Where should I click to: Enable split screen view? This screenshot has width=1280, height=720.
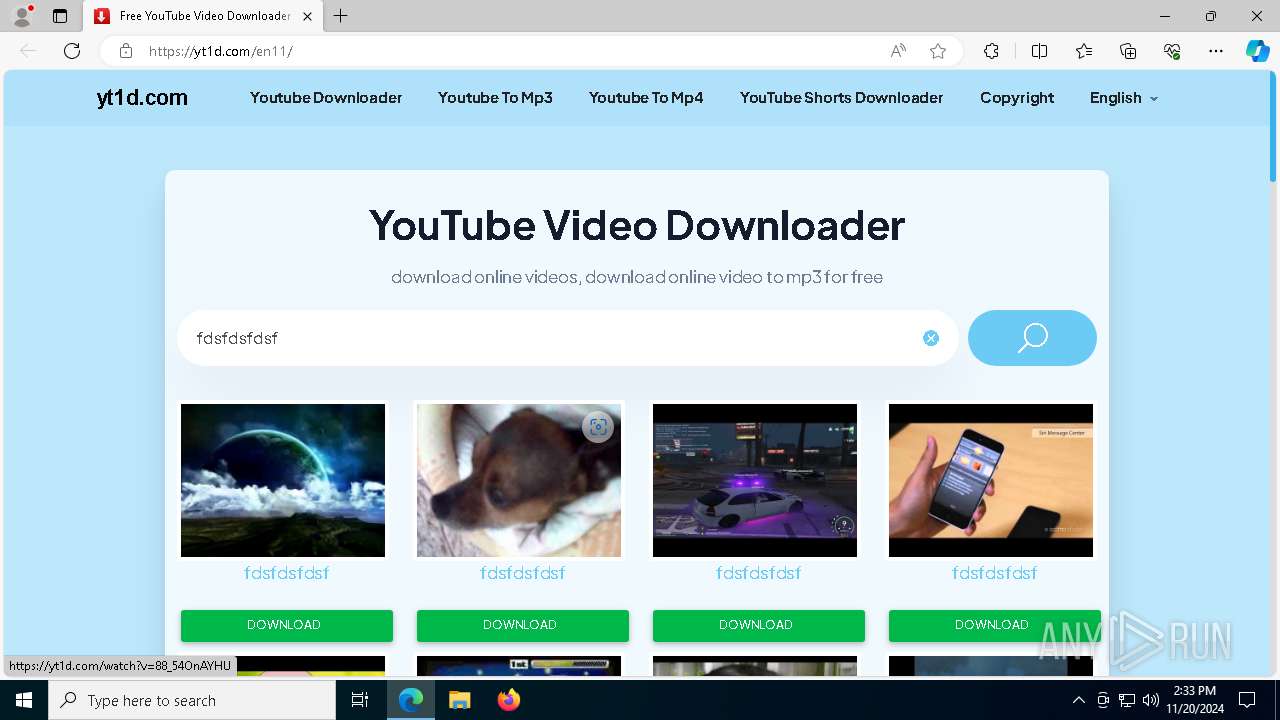[1039, 51]
